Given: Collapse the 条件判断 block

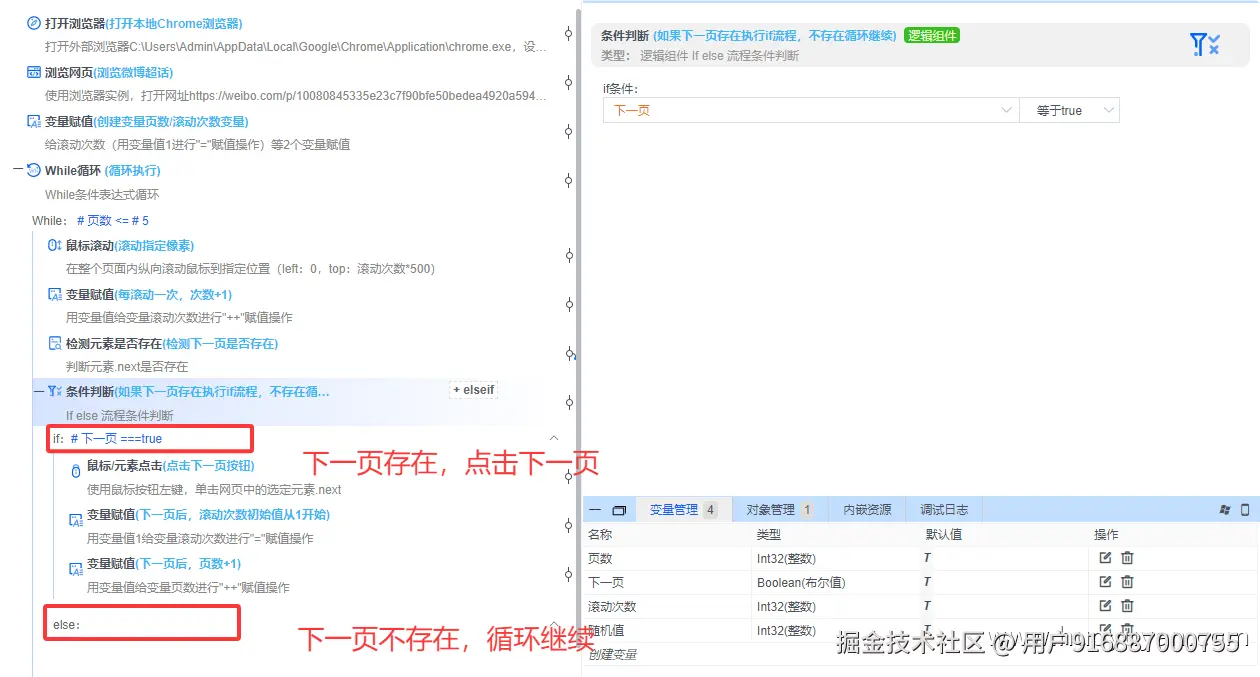Looking at the screenshot, I should (38, 392).
